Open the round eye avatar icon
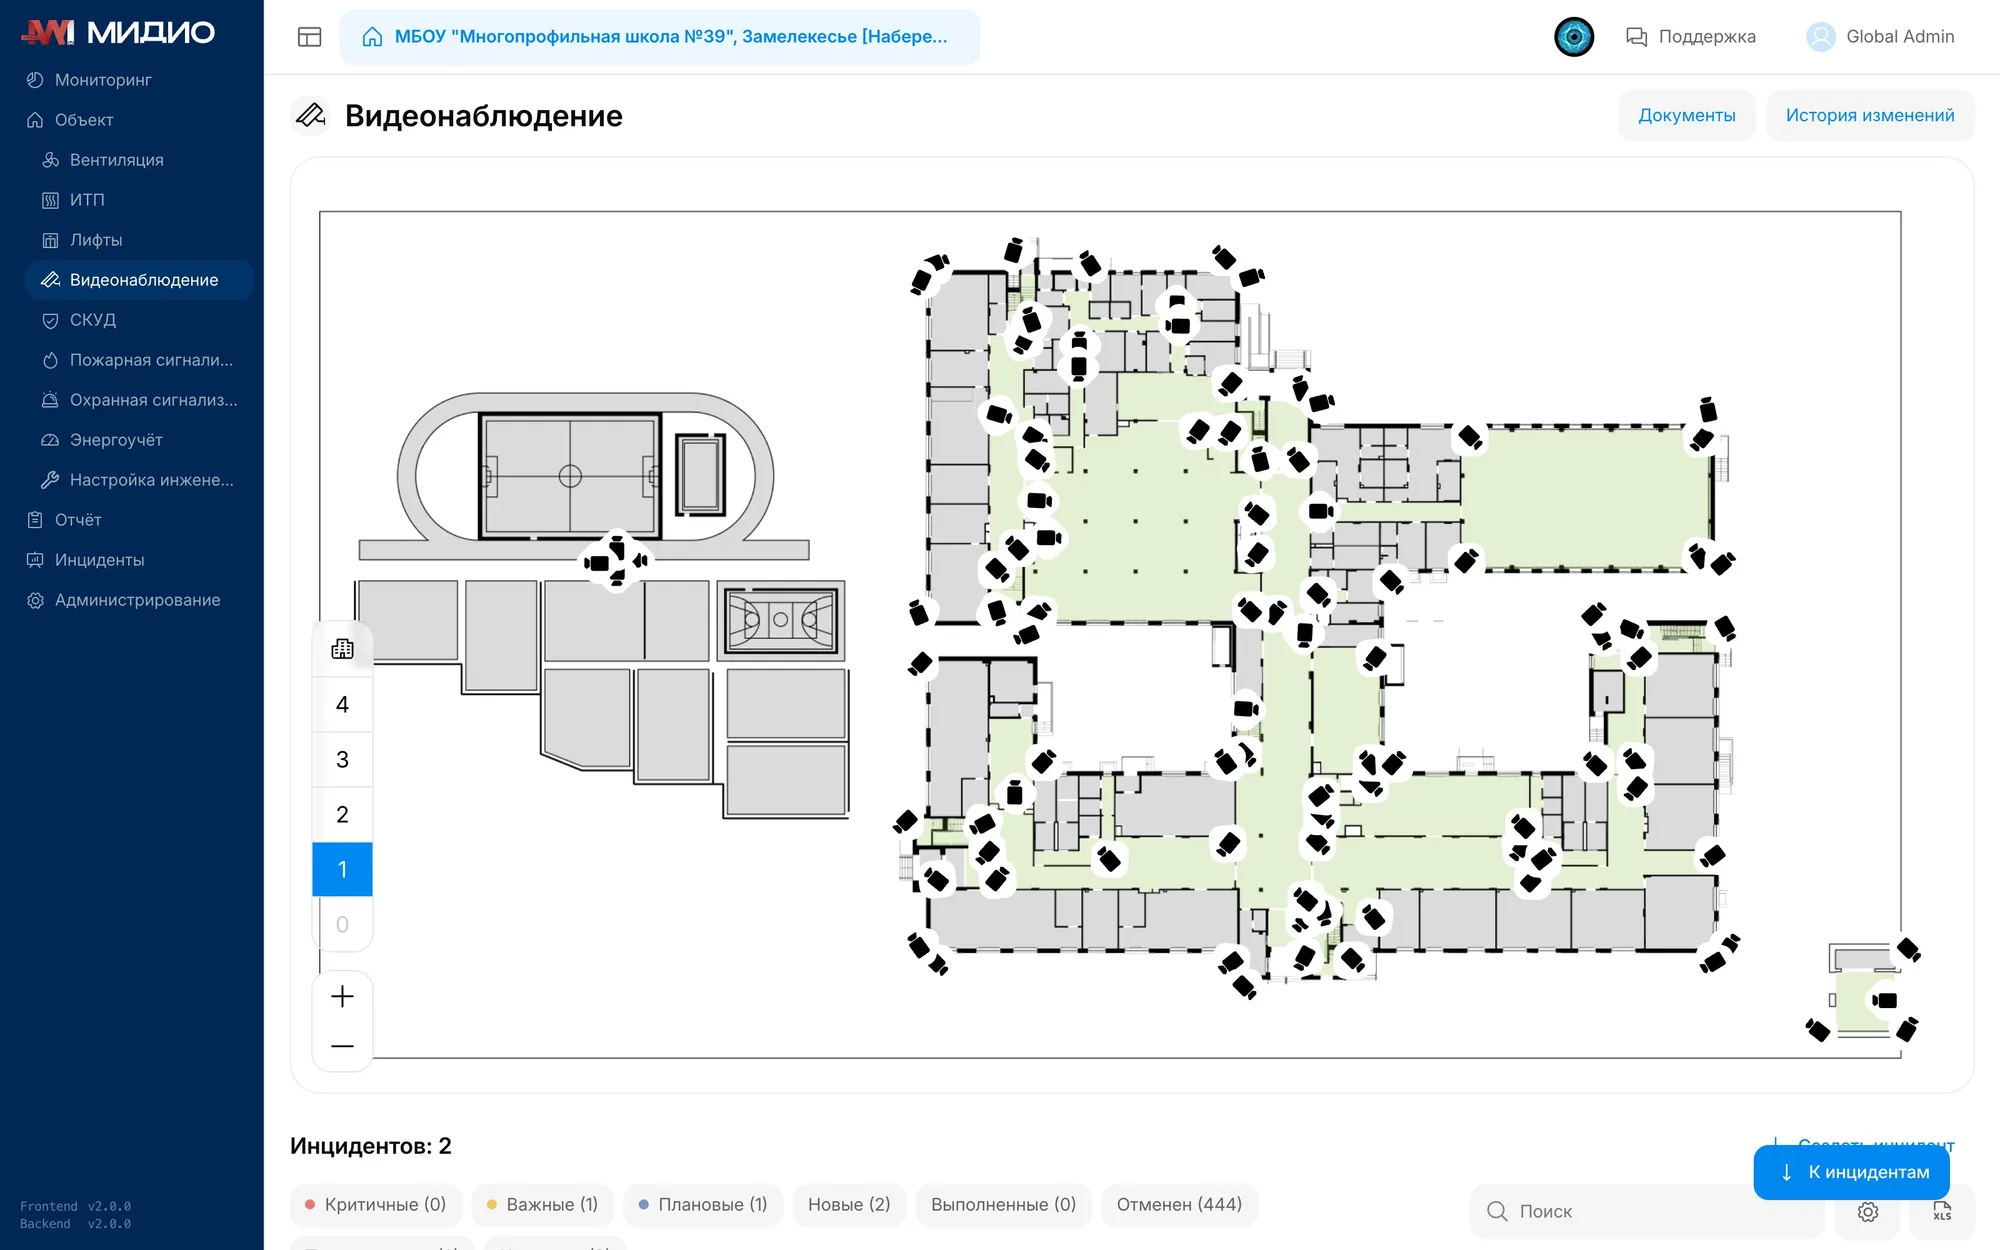This screenshot has width=2000, height=1250. click(x=1573, y=37)
